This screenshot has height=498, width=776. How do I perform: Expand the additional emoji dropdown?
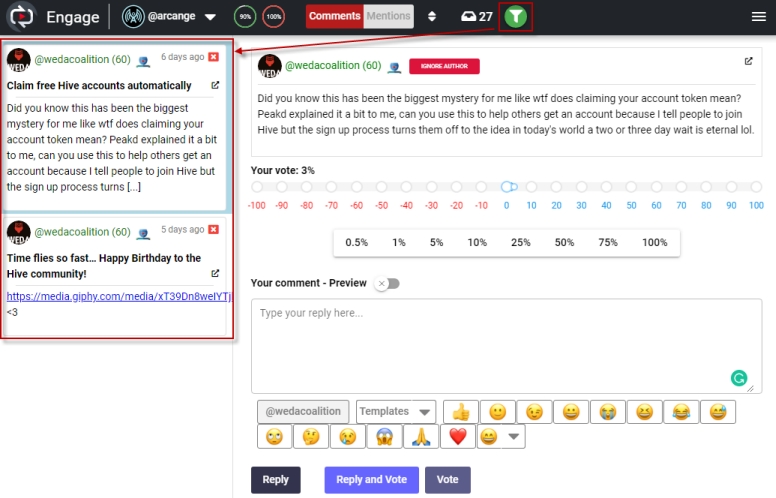coord(513,437)
